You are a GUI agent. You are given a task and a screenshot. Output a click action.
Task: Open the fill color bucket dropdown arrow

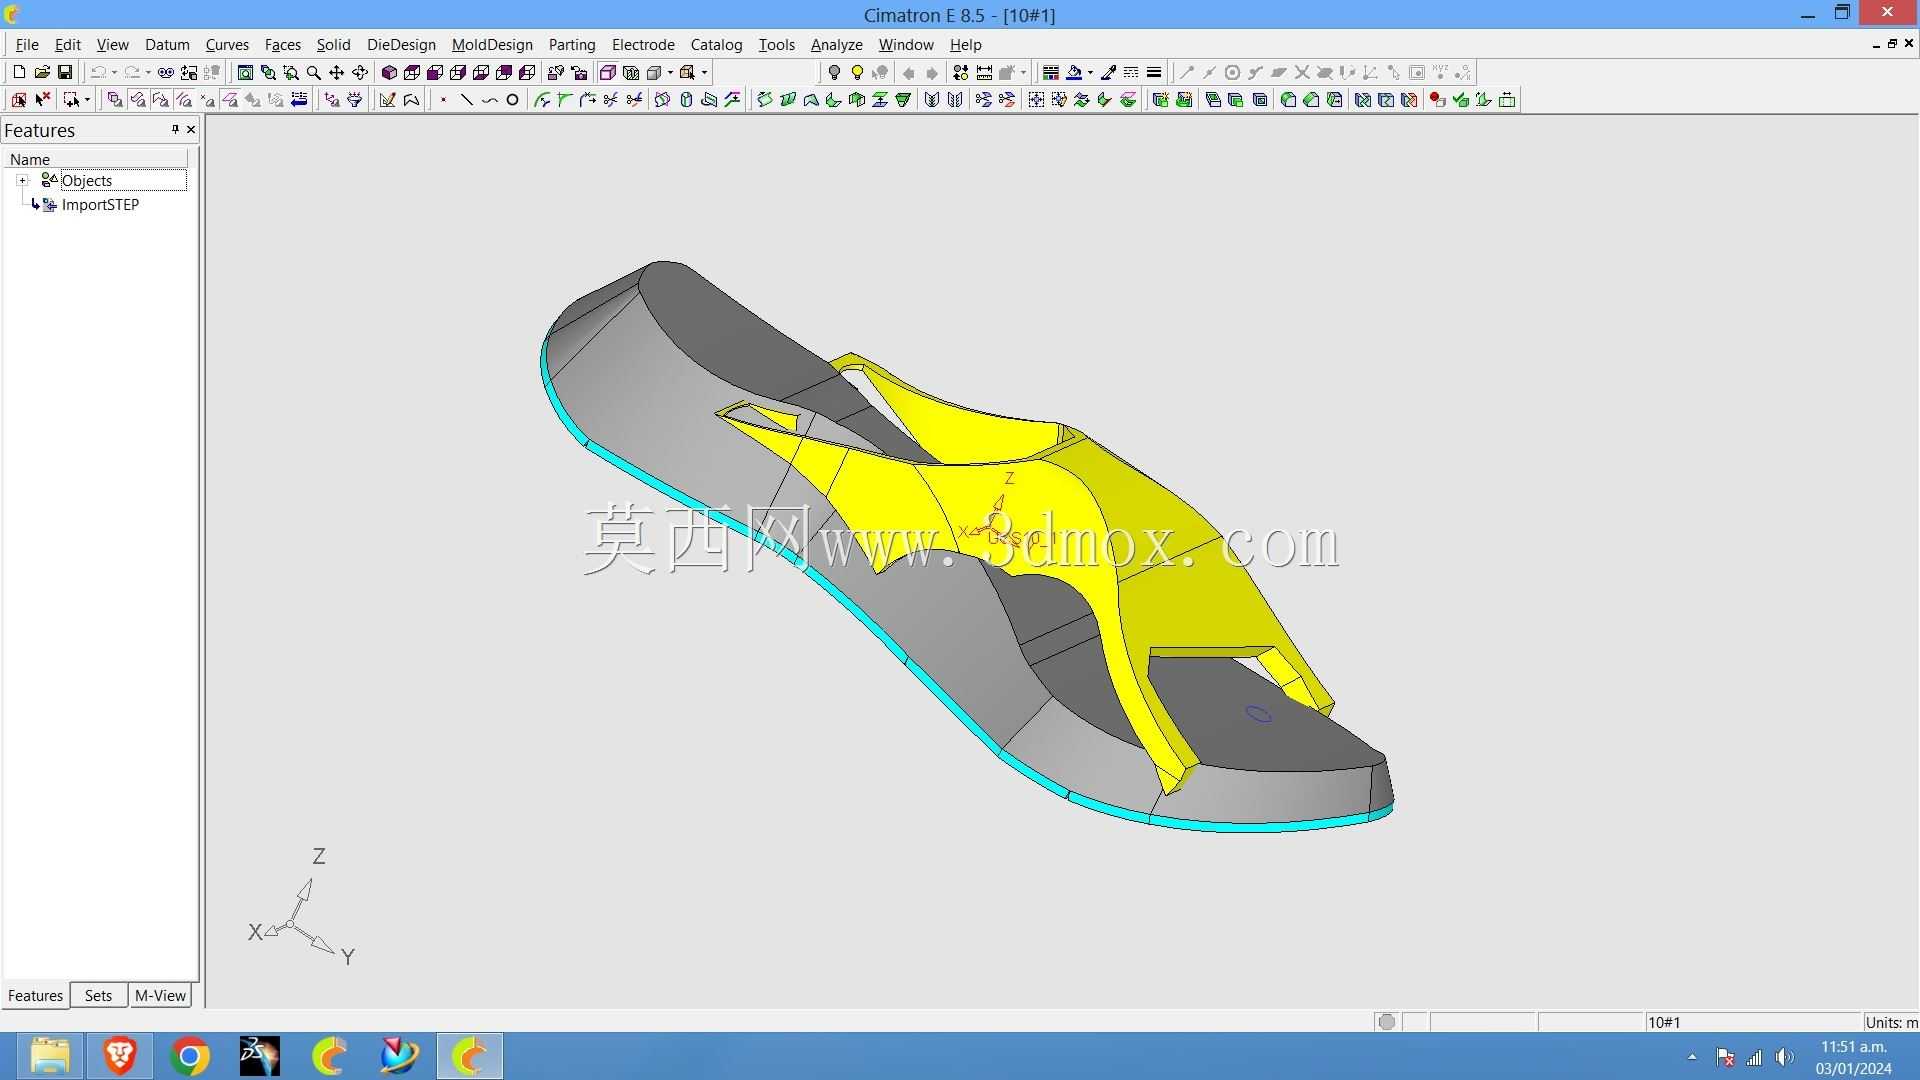1090,72
